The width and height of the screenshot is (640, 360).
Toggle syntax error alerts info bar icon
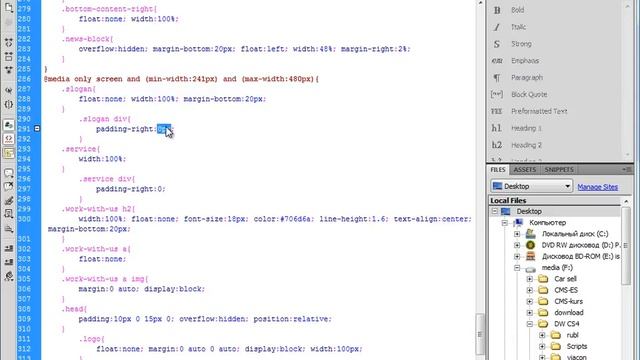pos(9,153)
